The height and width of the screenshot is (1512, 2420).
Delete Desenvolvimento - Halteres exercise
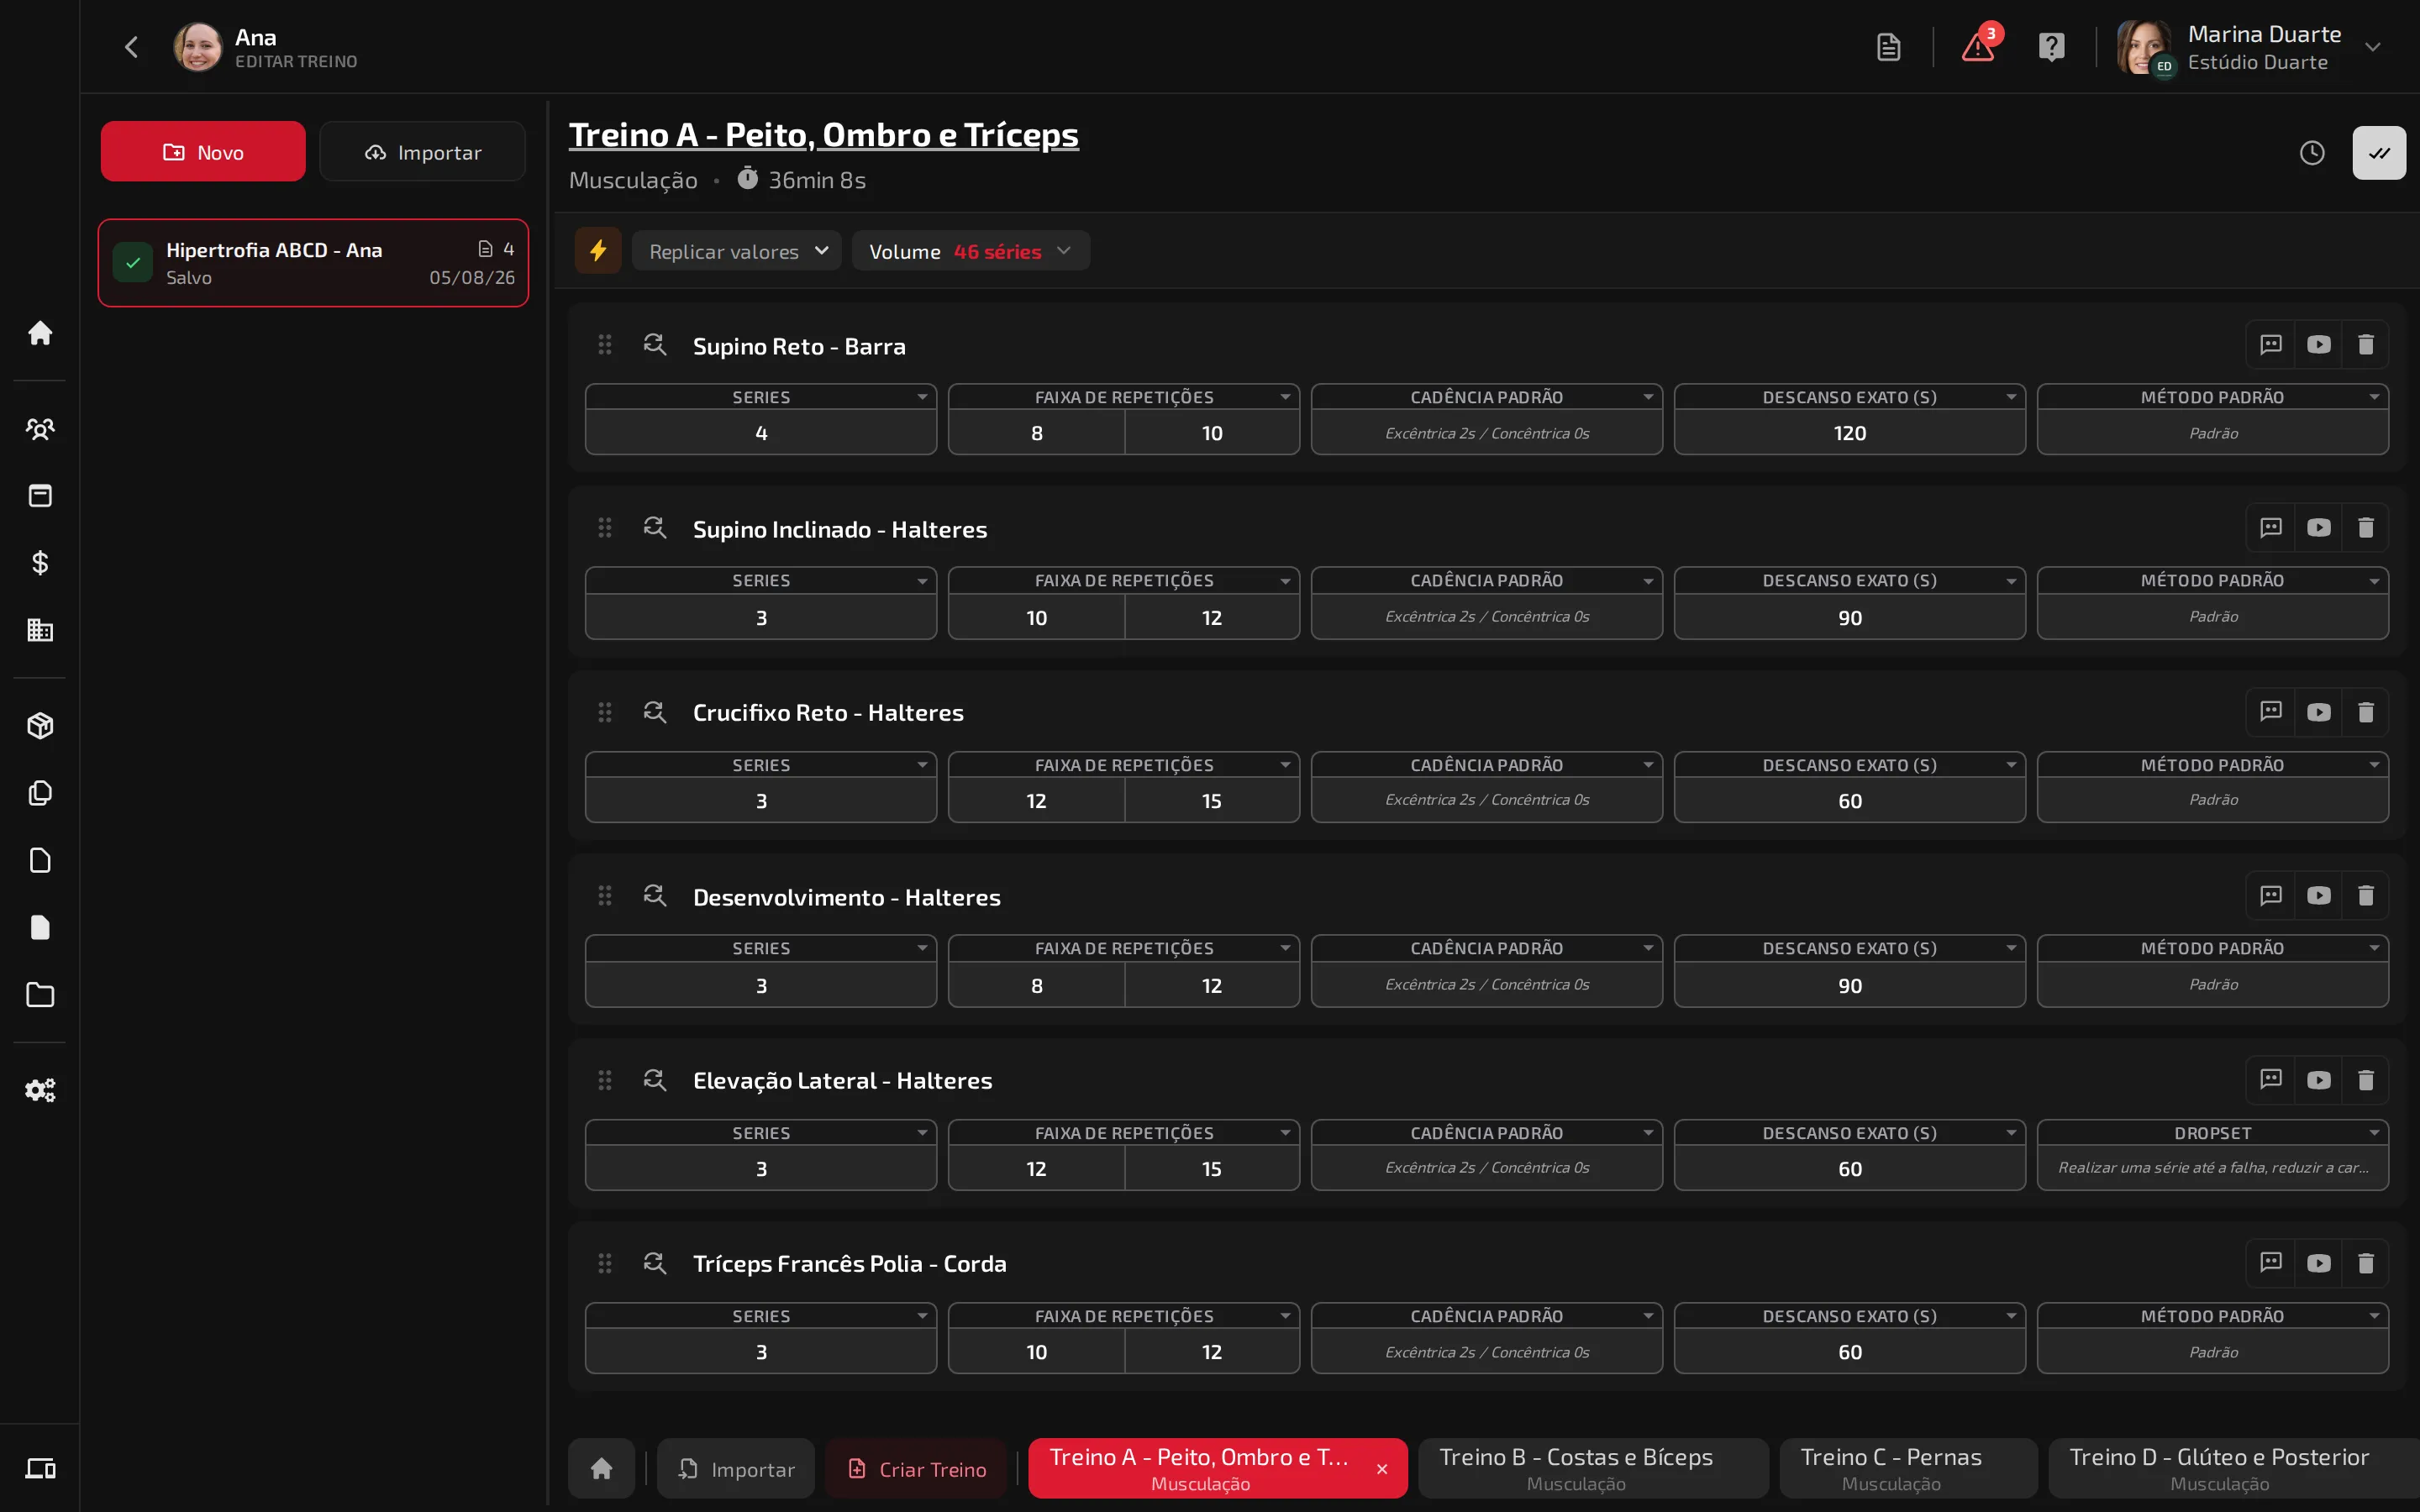pyautogui.click(x=2366, y=896)
